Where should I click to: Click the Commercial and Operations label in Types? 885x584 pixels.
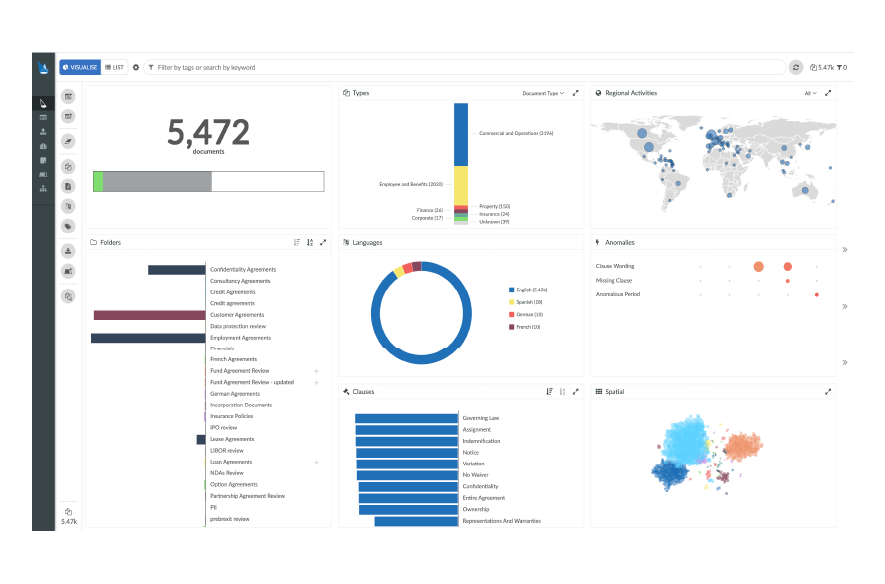[516, 134]
